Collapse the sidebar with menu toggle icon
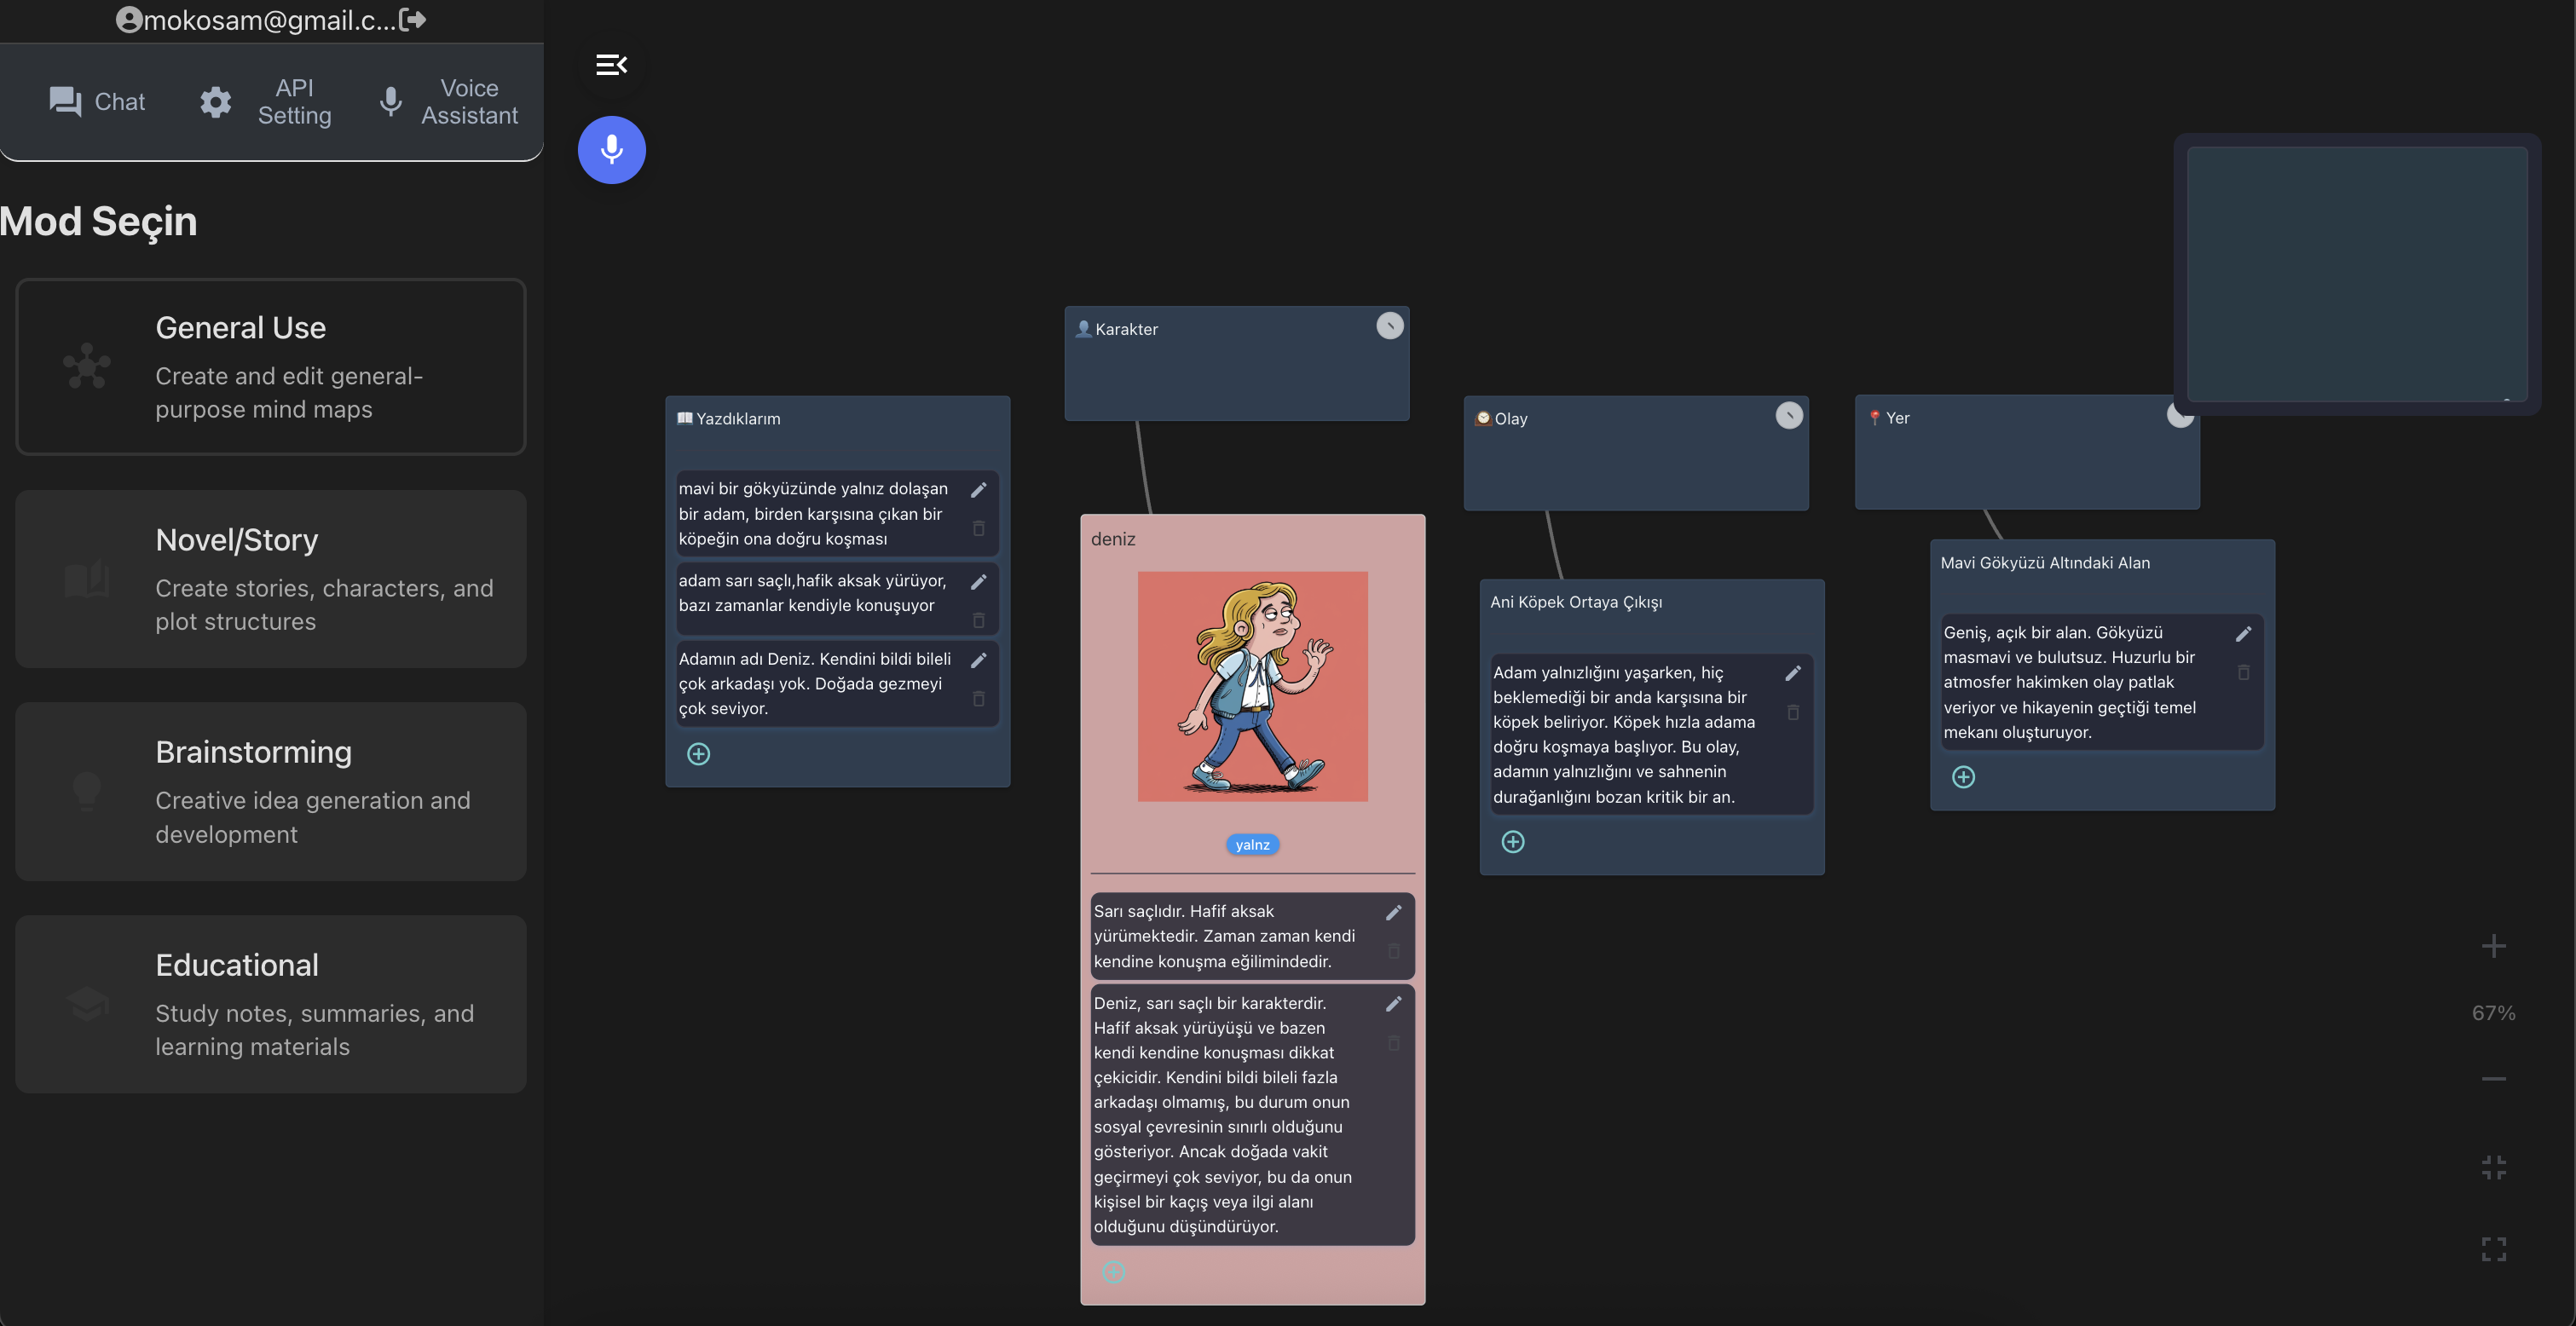Screen dimensions: 2576x1326 pyautogui.click(x=611, y=65)
